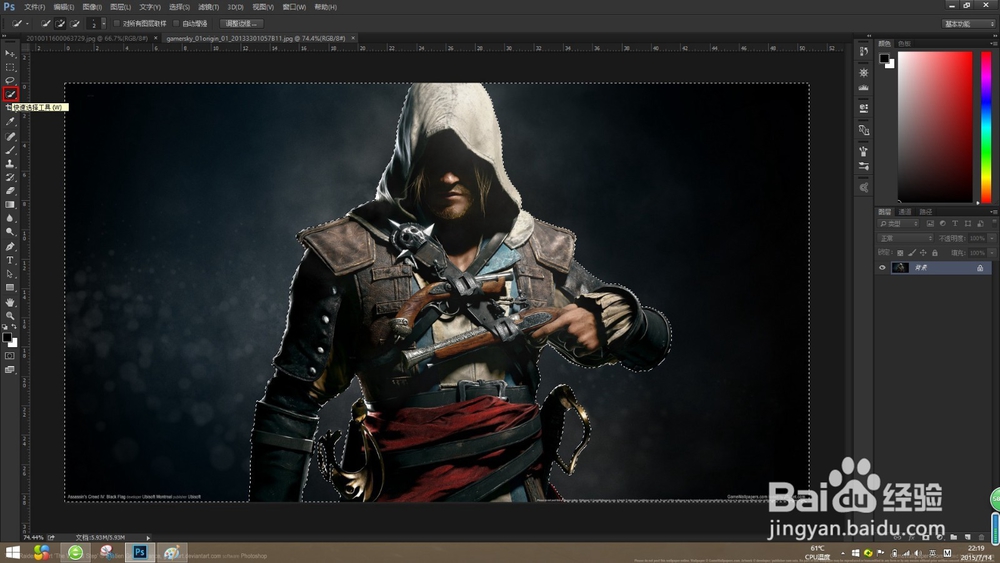Image resolution: width=1000 pixels, height=563 pixels.
Task: Select the Brush tool
Action: pyautogui.click(x=10, y=150)
